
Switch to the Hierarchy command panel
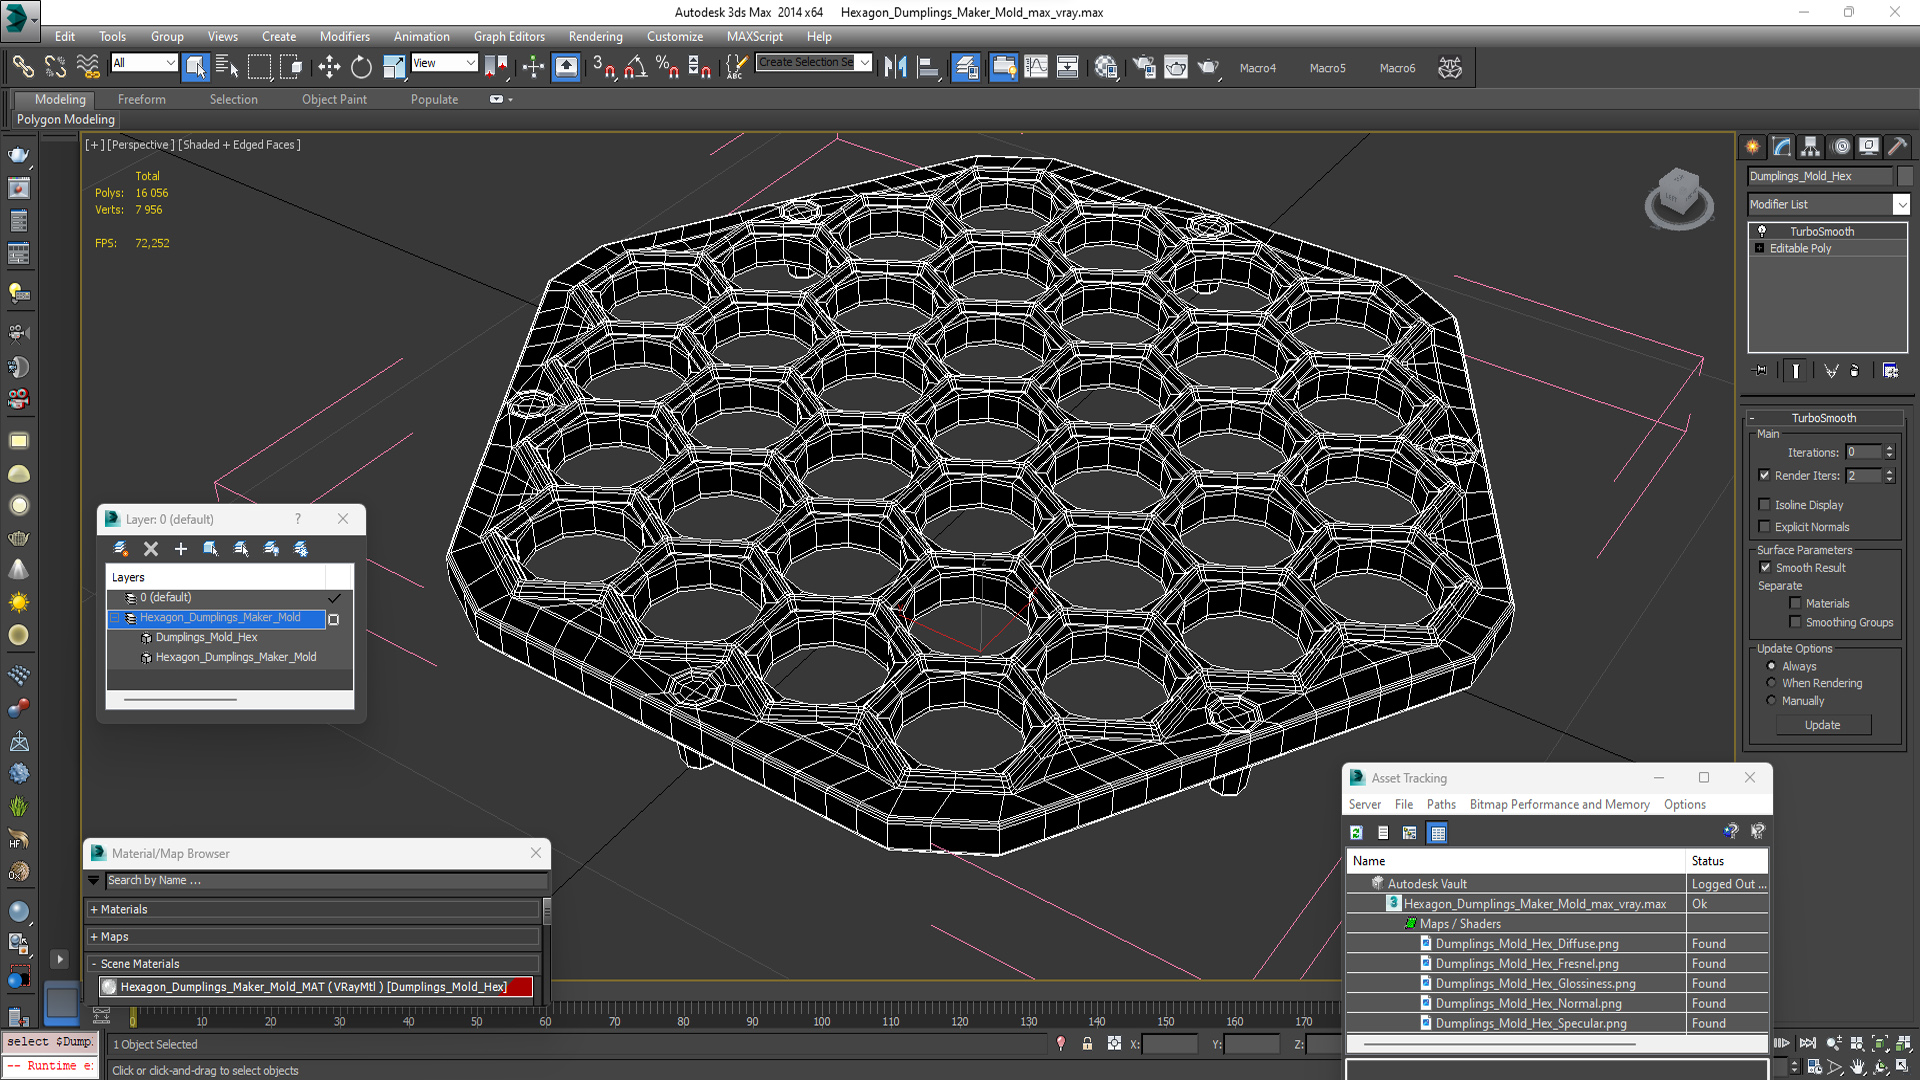point(1810,146)
